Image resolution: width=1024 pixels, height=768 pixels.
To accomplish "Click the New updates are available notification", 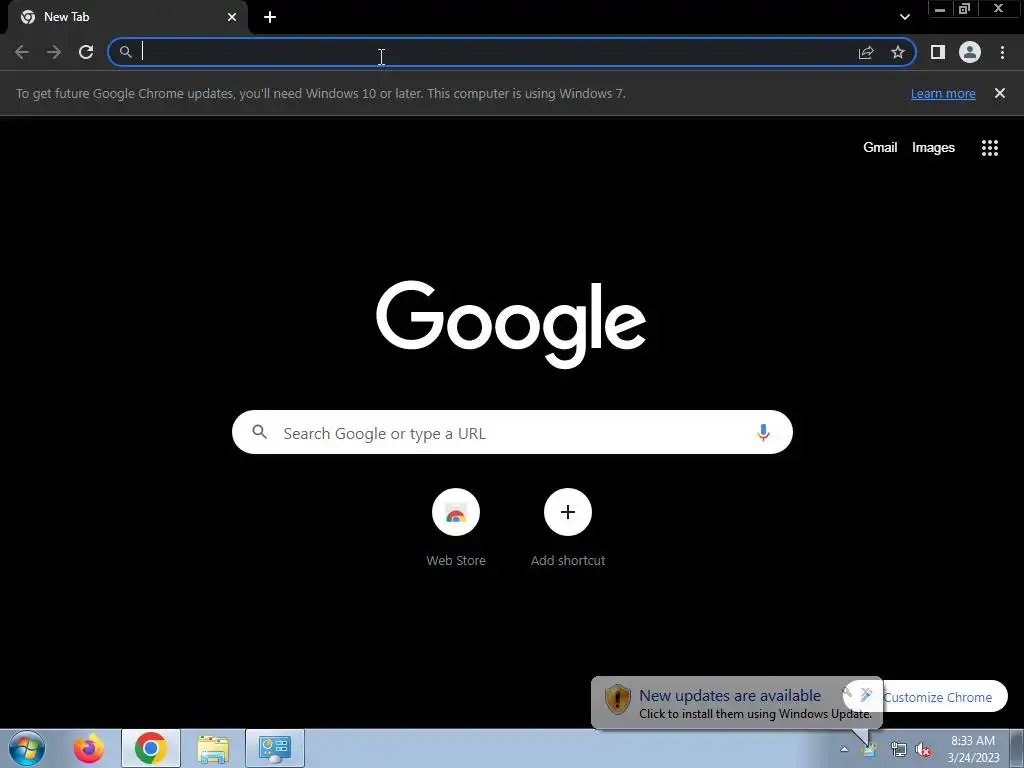I will point(737,703).
